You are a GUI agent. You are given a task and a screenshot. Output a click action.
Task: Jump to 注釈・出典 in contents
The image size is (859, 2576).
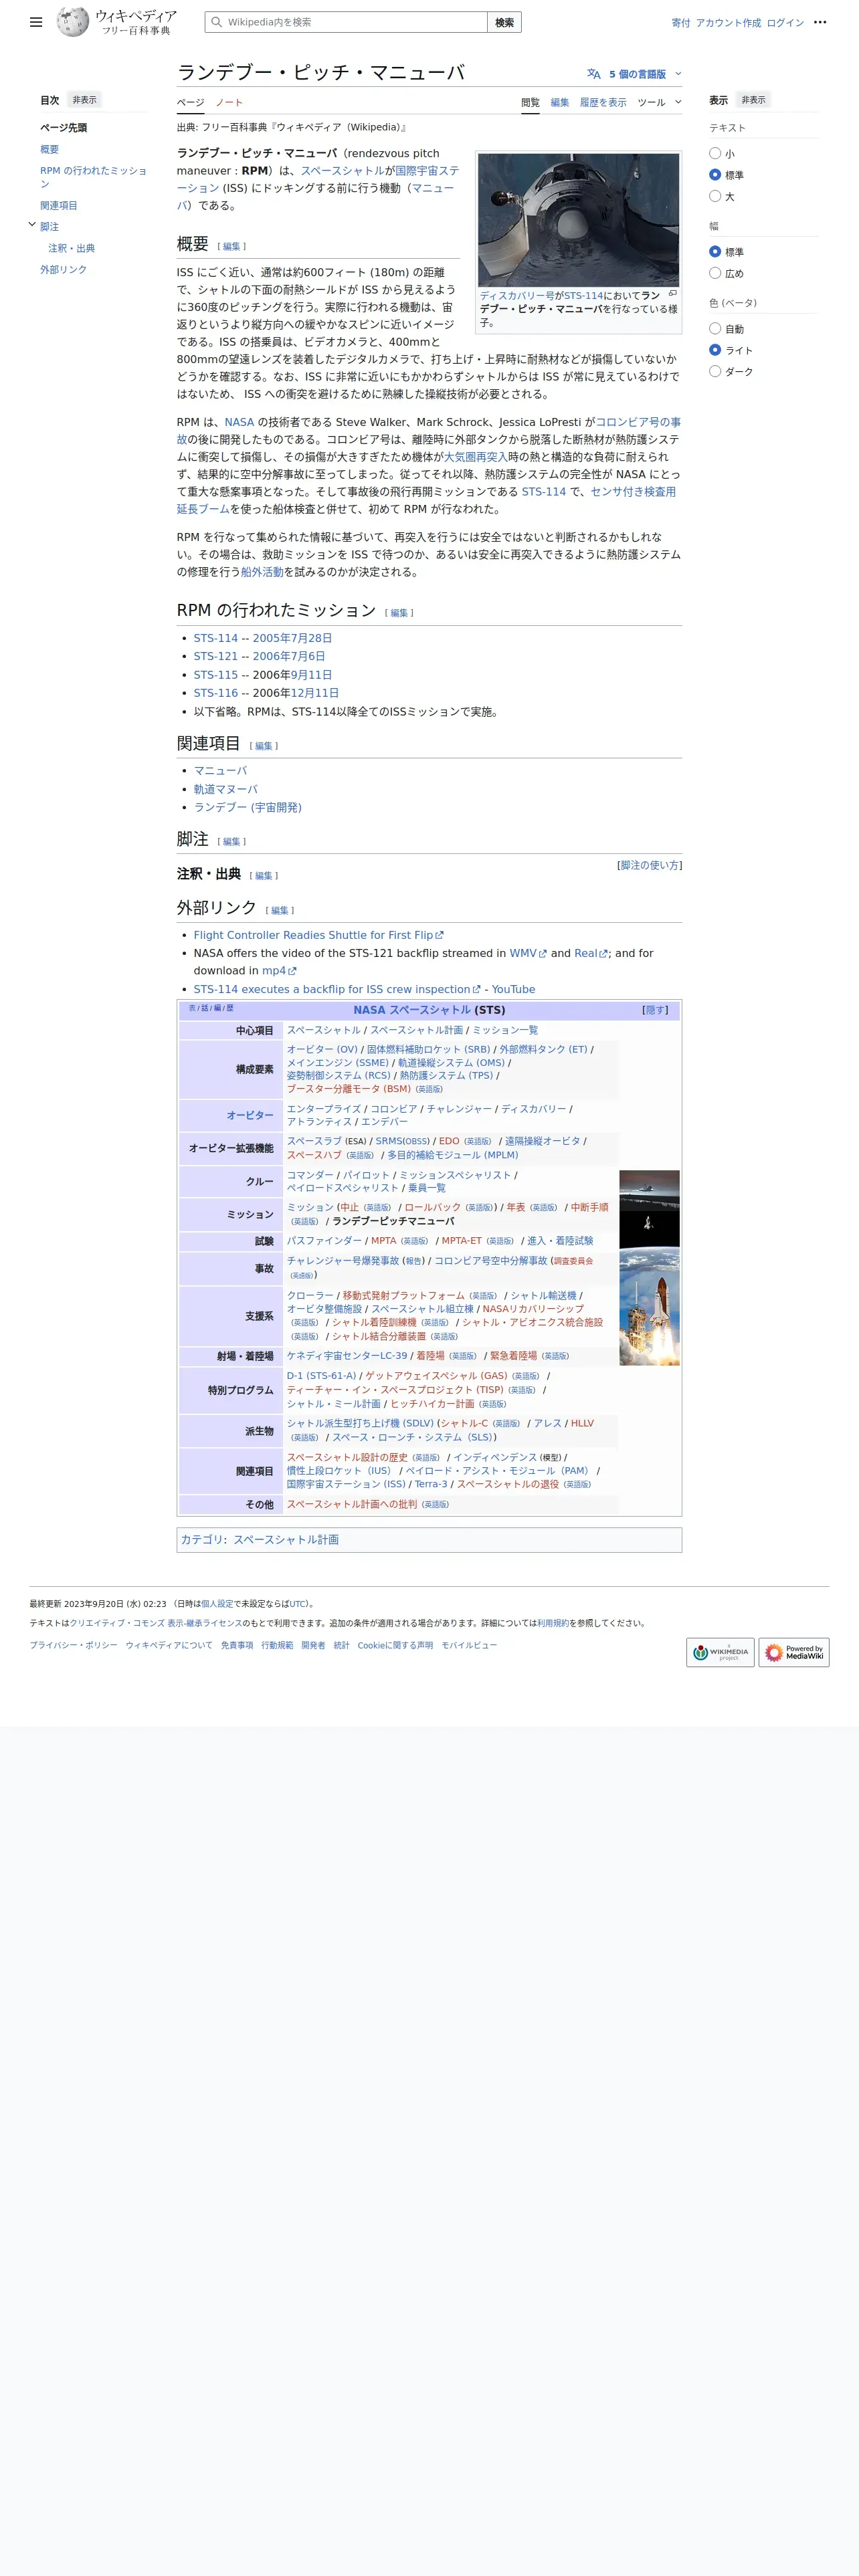[72, 248]
